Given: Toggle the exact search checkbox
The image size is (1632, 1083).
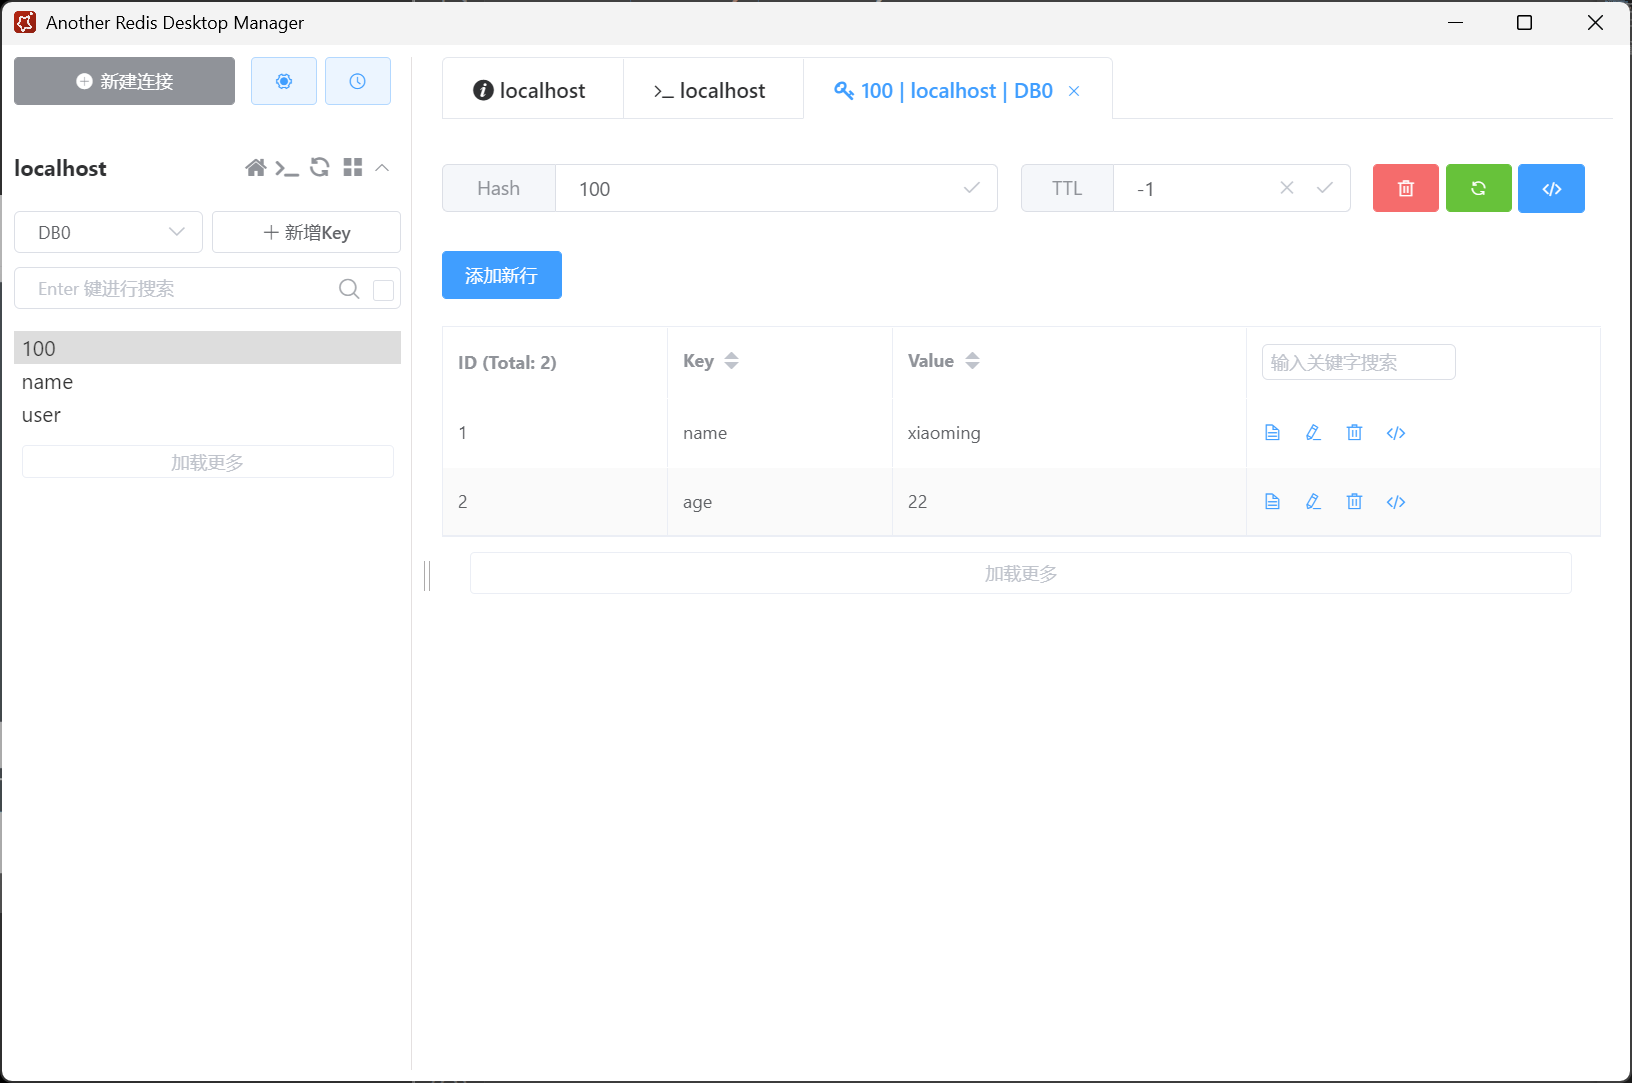Looking at the screenshot, I should (x=383, y=290).
